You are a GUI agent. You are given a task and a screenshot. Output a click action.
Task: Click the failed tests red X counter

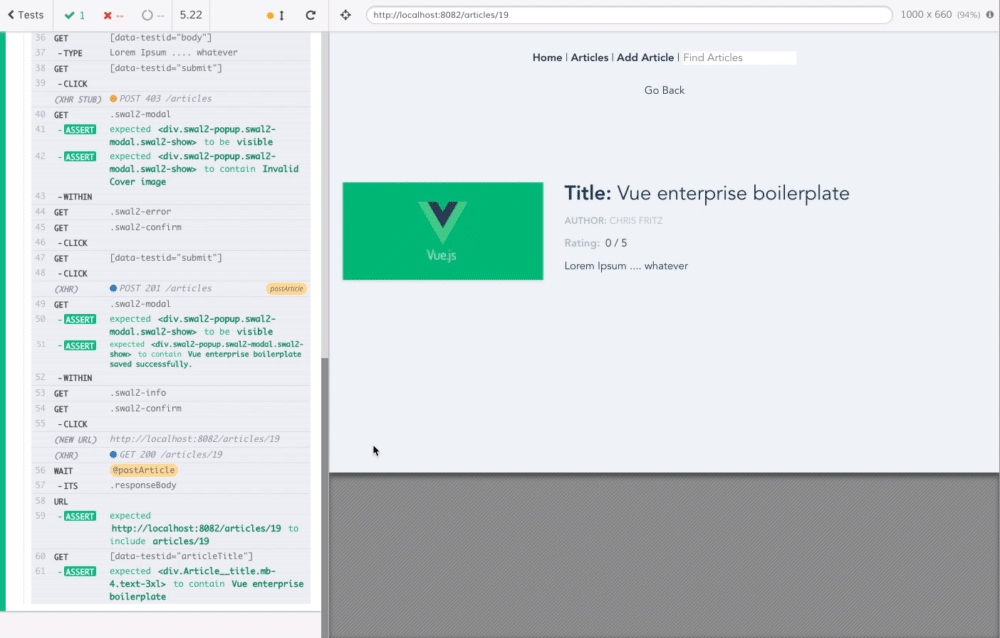point(113,15)
